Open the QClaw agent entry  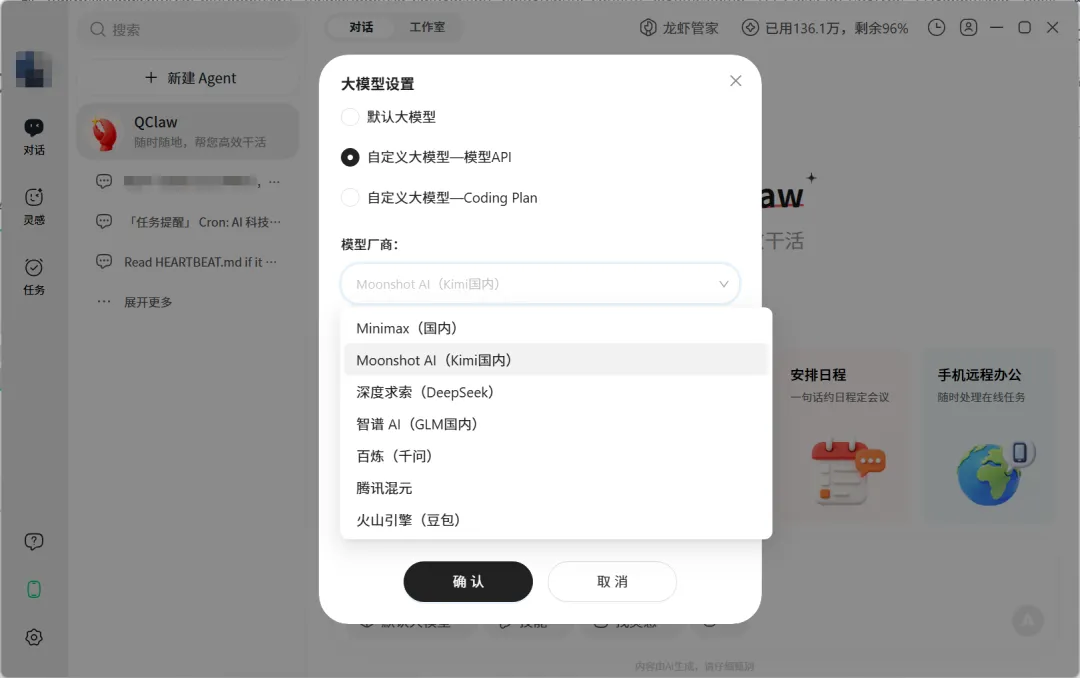[x=188, y=132]
